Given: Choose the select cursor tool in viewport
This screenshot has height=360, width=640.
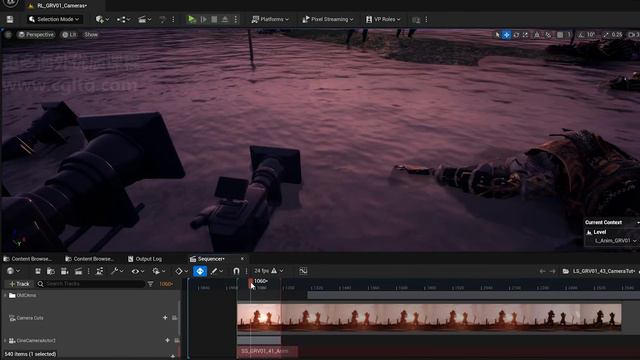Looking at the screenshot, I should (x=497, y=35).
